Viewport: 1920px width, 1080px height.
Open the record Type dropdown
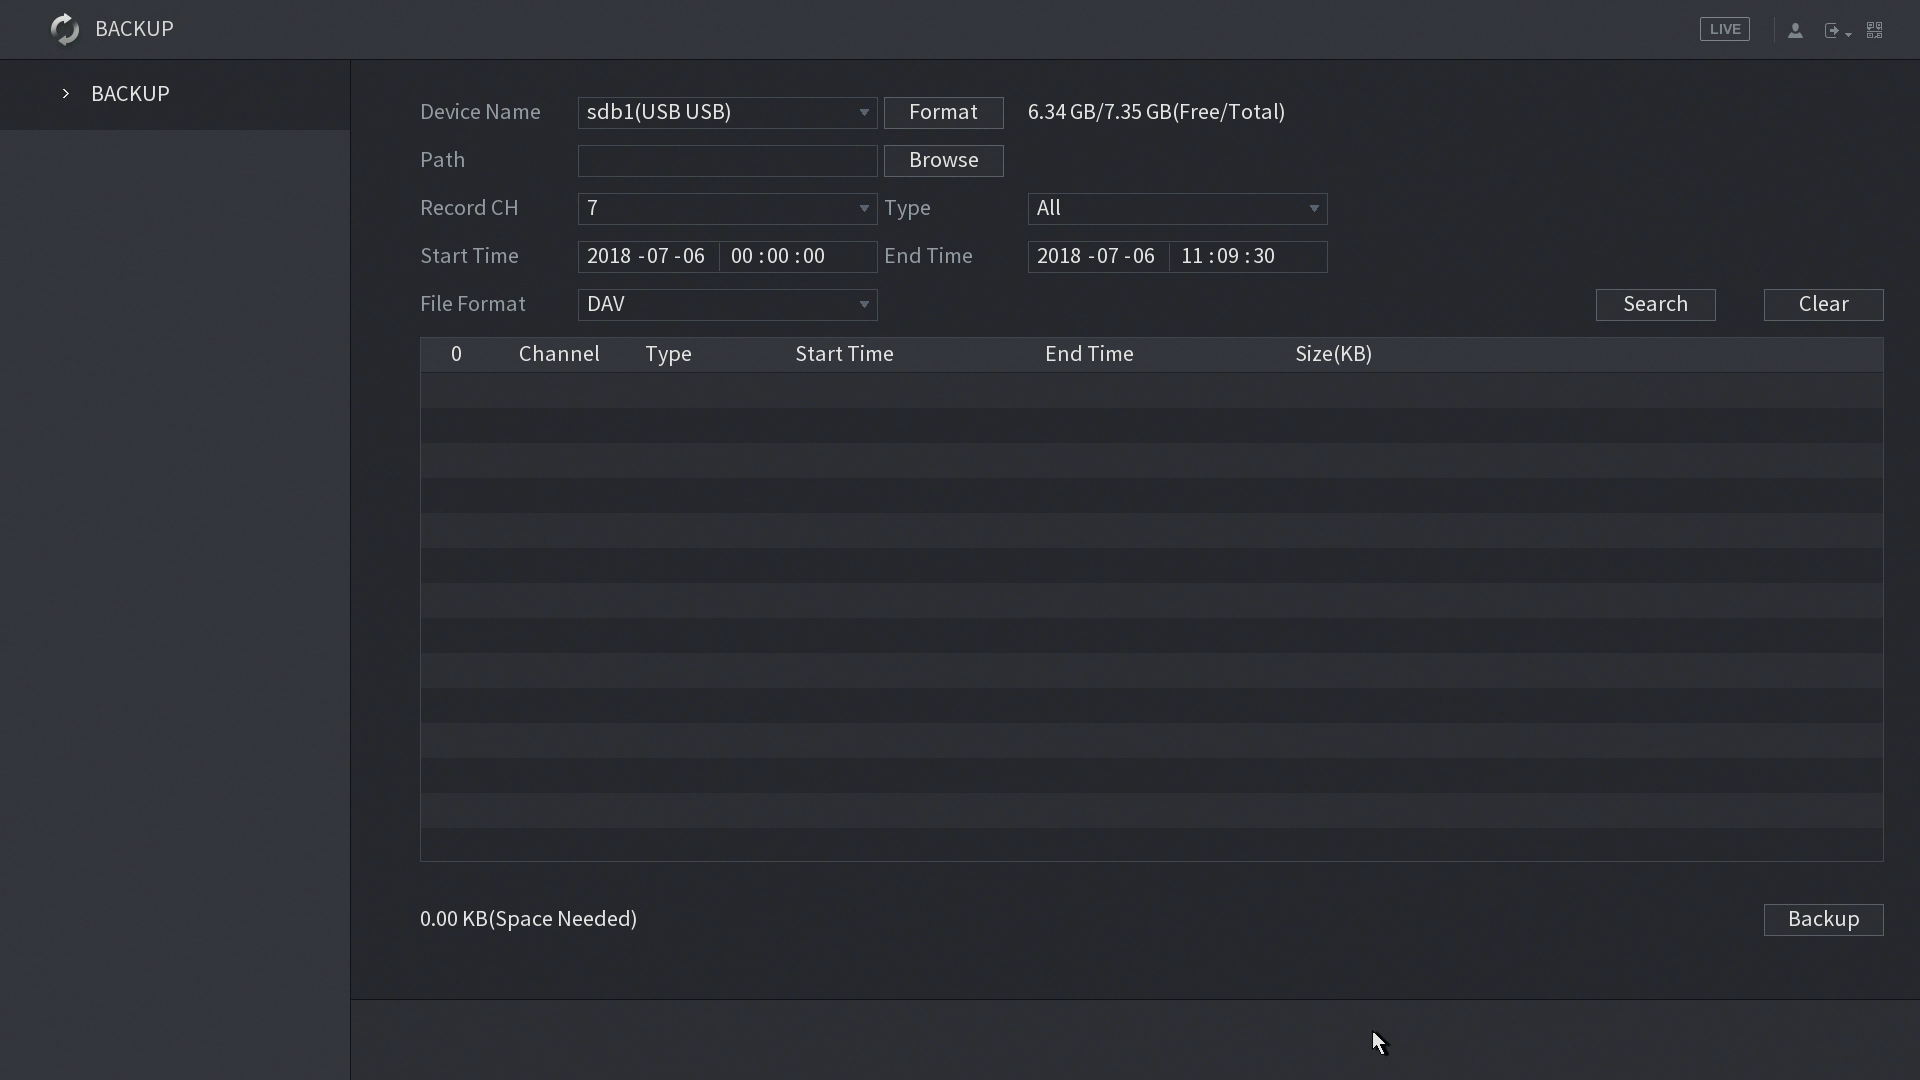(x=1177, y=208)
